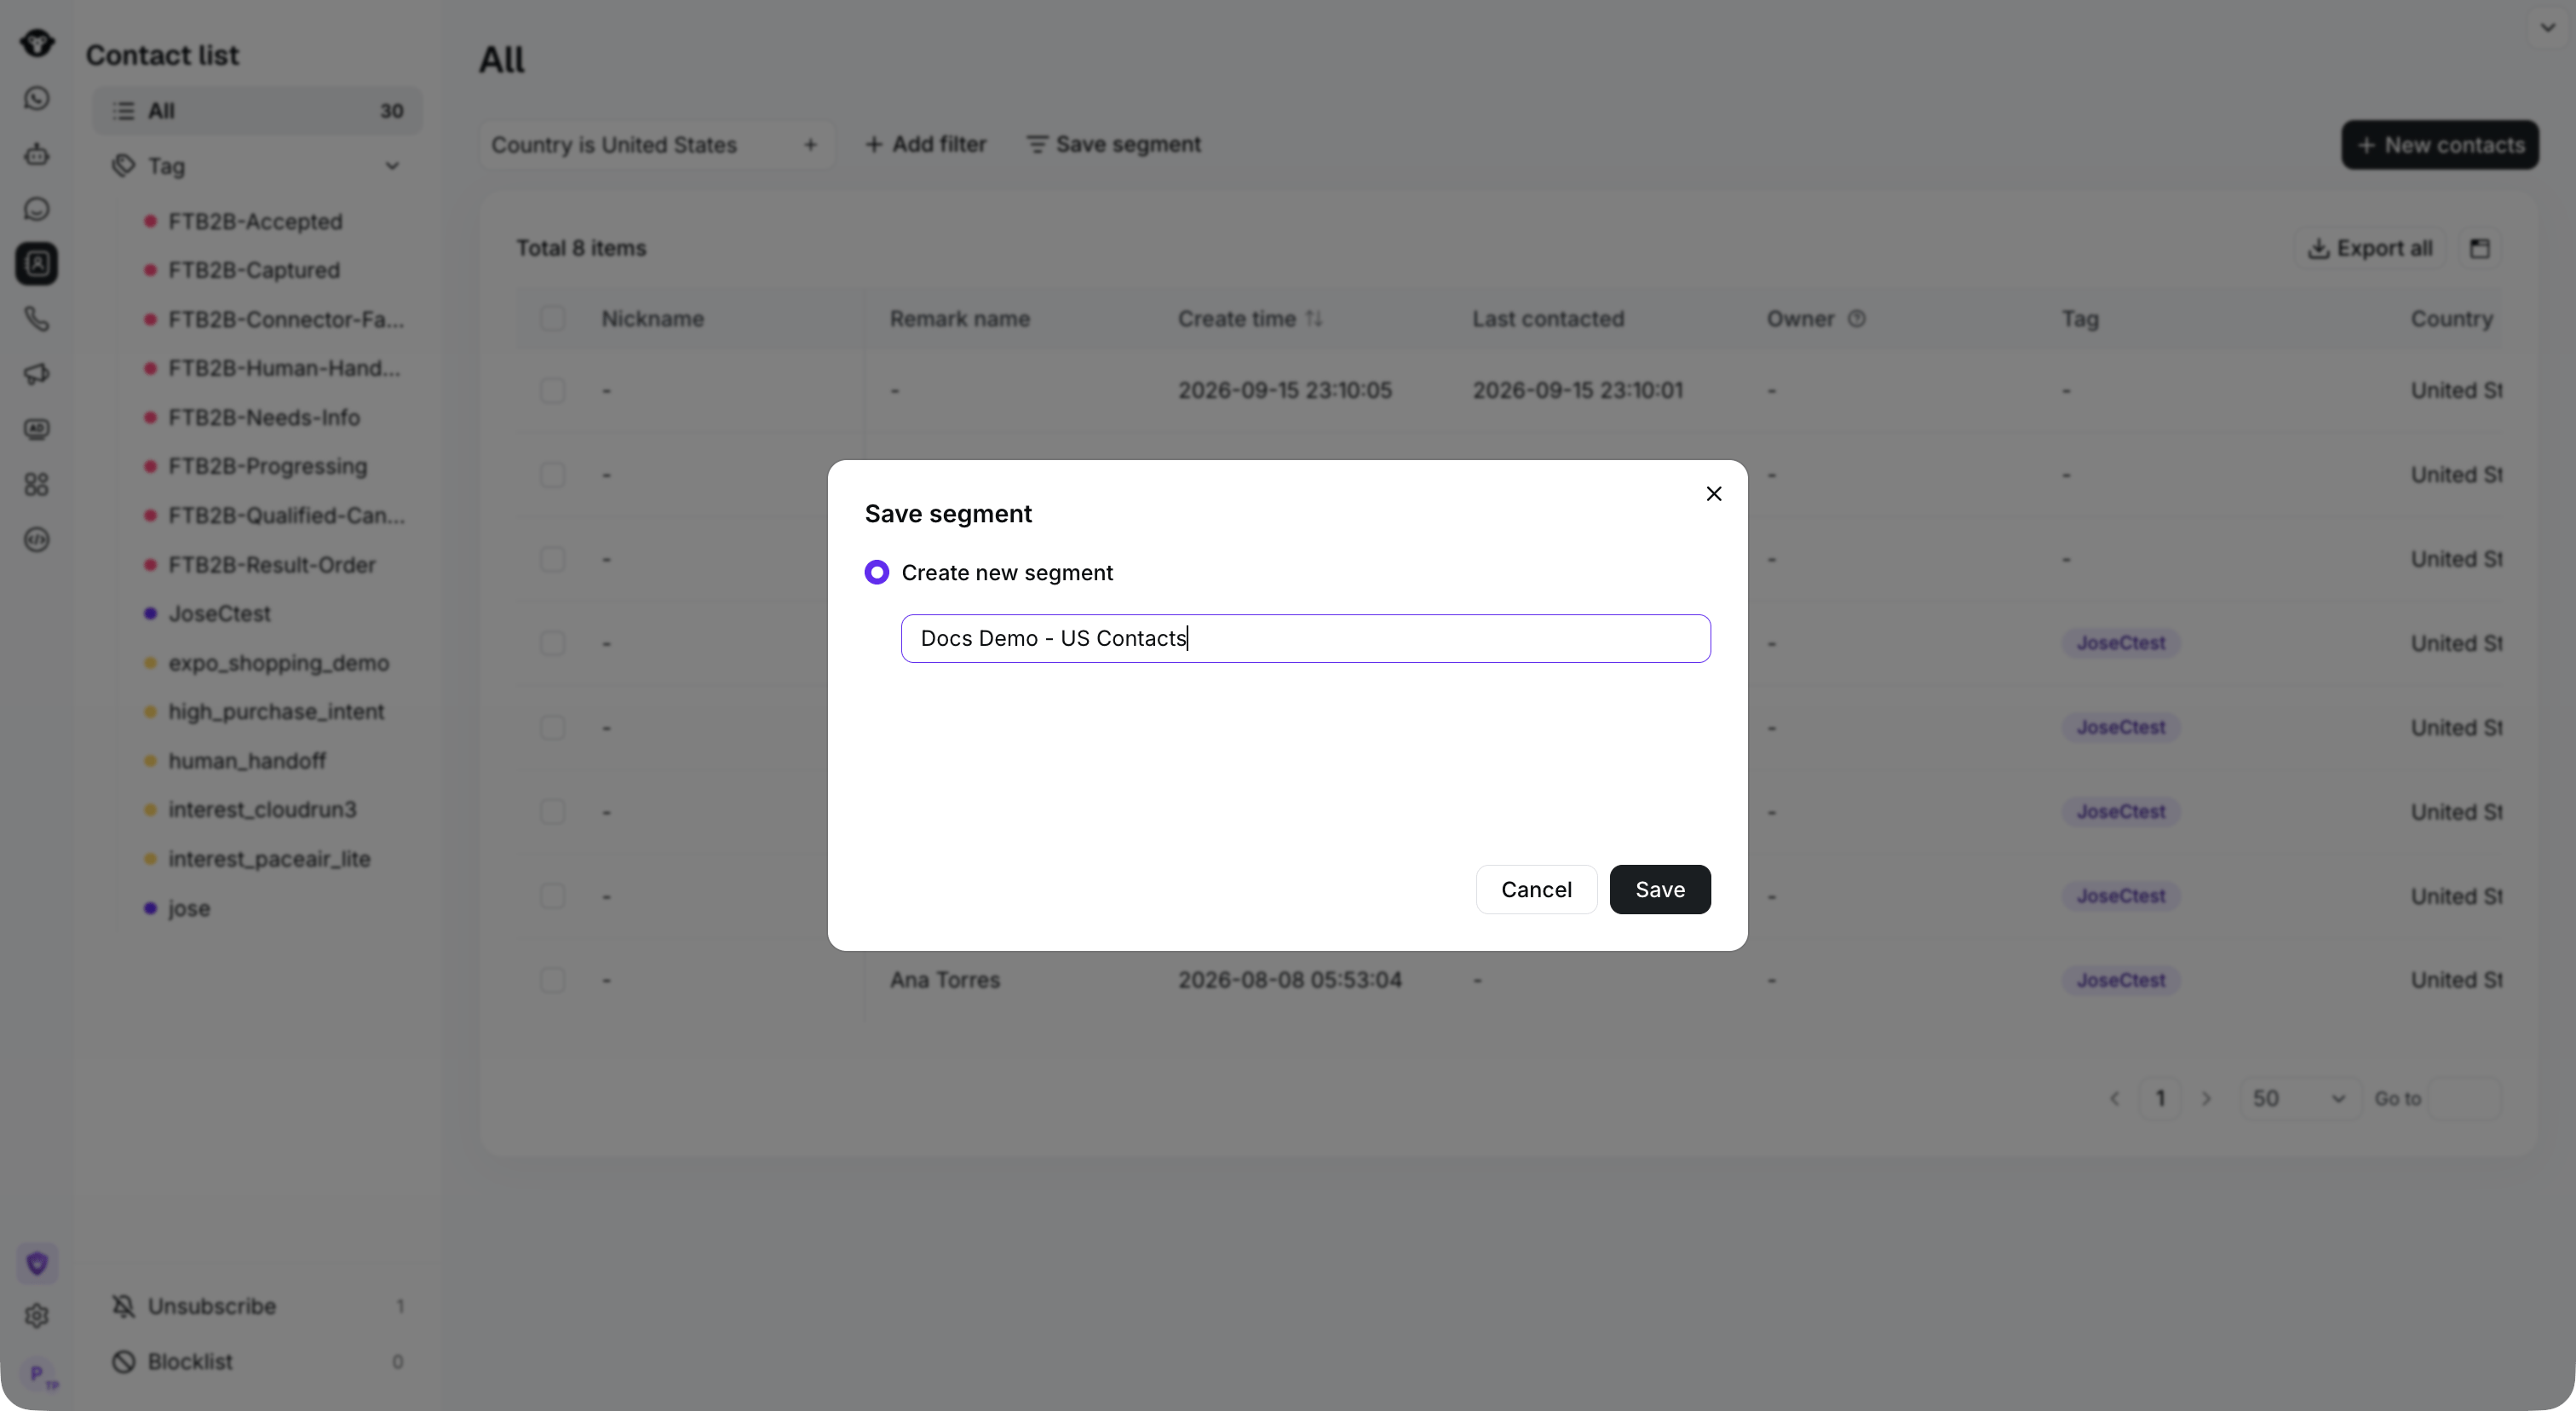Click the Export all download icon

pyautogui.click(x=2318, y=249)
